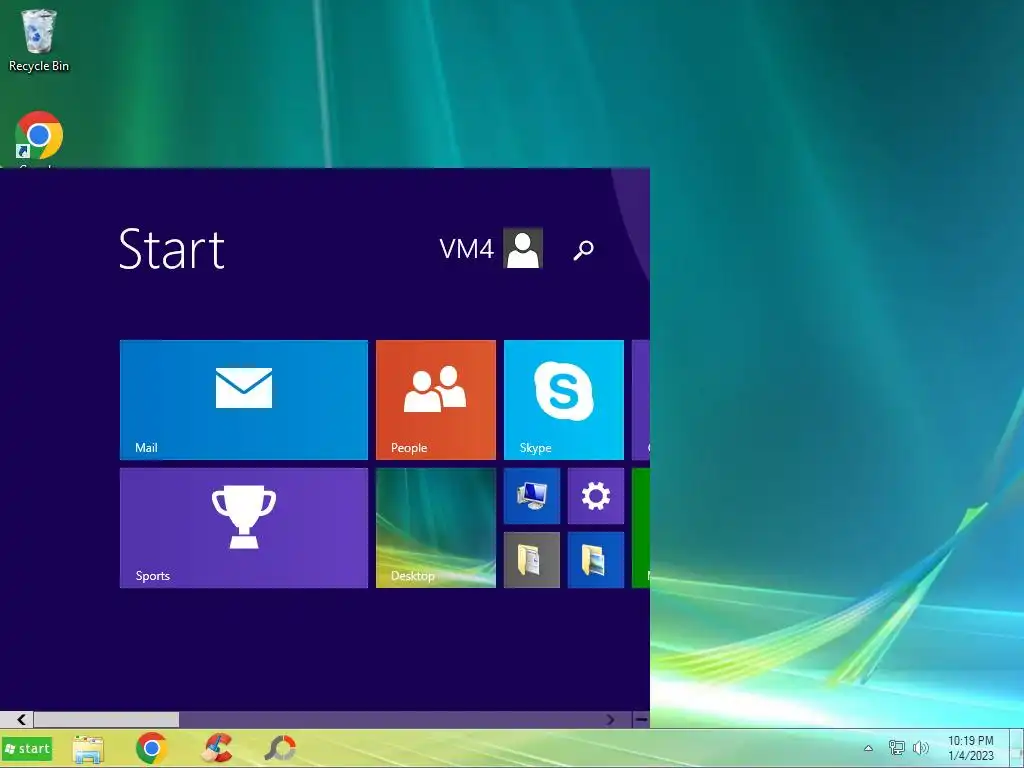Click the network tray icon
This screenshot has width=1024, height=768.
[897, 748]
